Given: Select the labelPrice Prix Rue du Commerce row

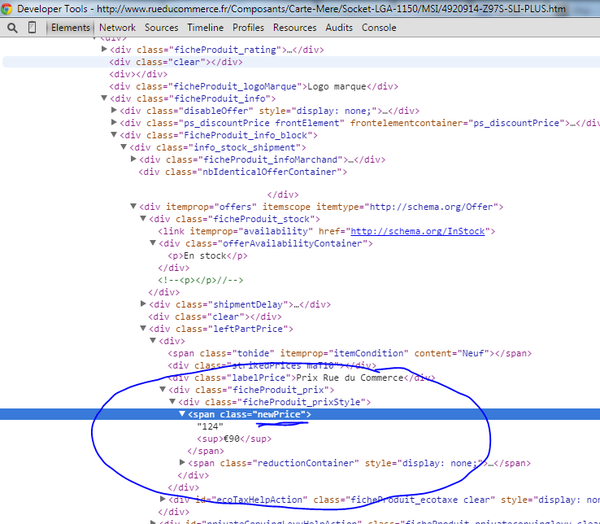Looking at the screenshot, I should click(x=302, y=378).
